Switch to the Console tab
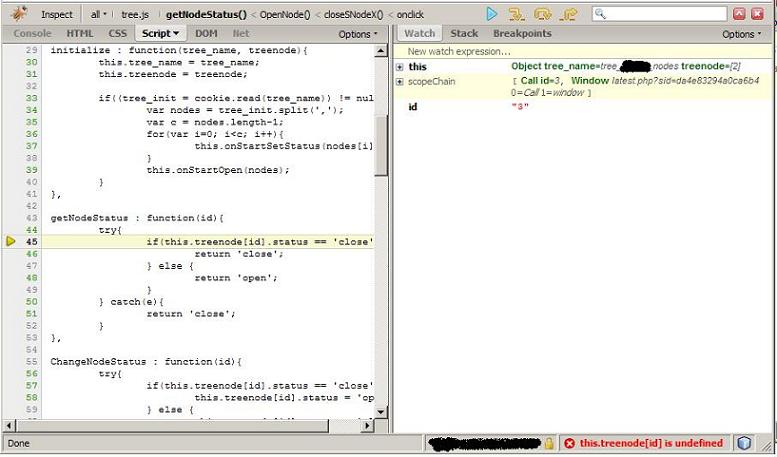Viewport: 777px width, 457px height. click(32, 34)
